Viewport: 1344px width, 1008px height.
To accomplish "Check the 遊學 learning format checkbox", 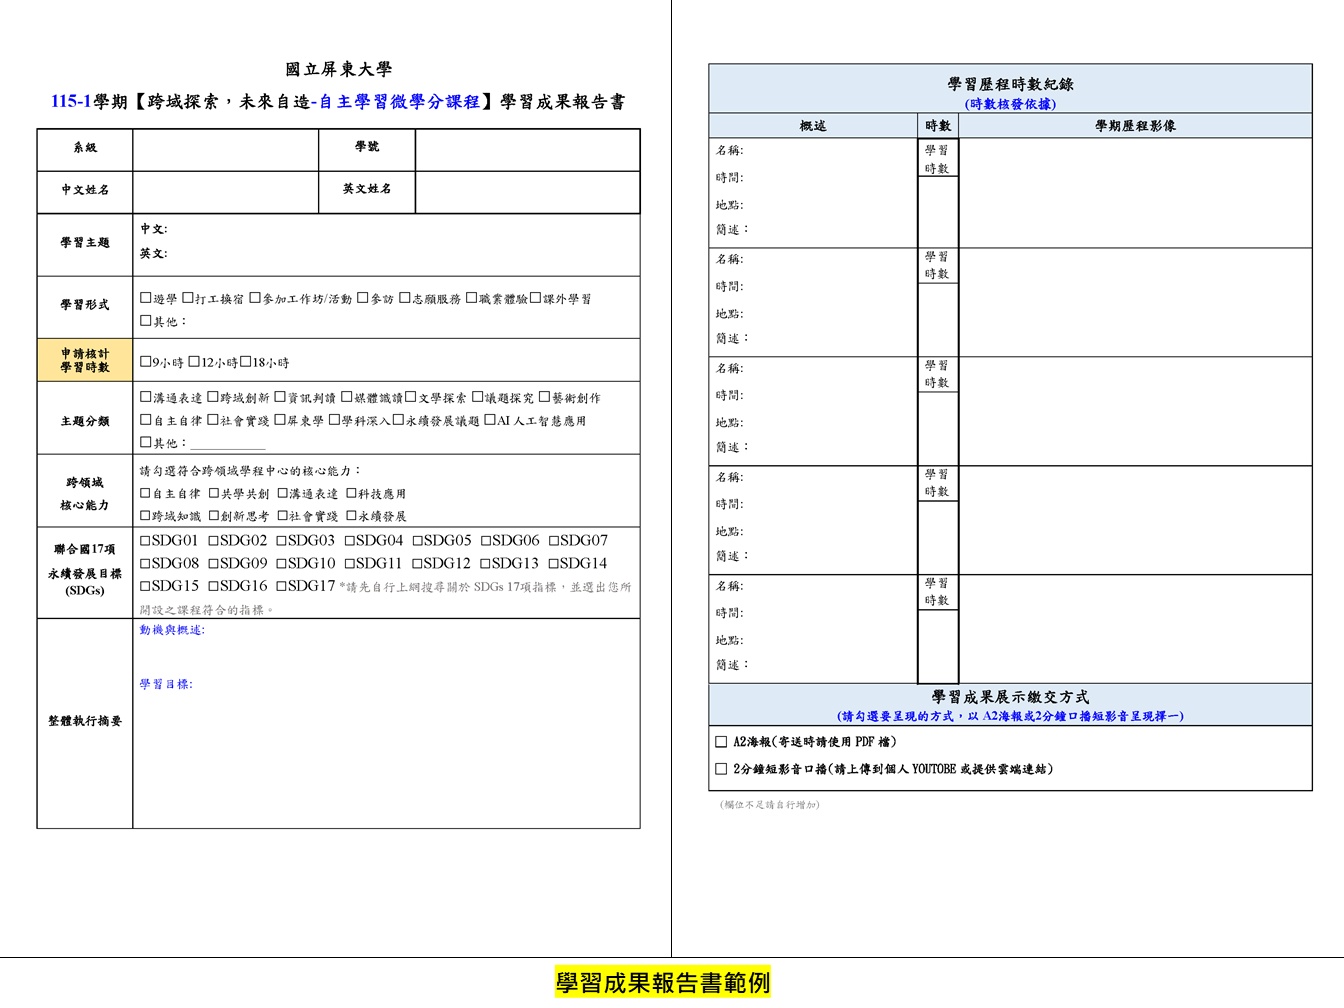I will click(146, 298).
